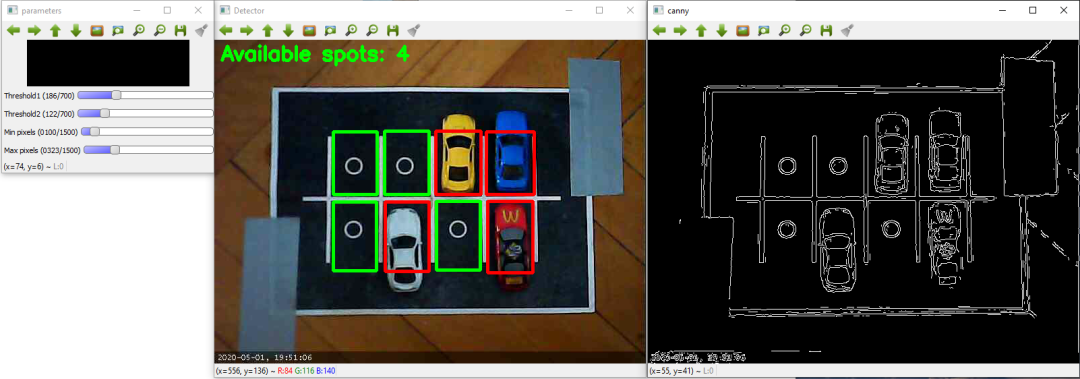Zoom out on the canny edge image
The image size is (1080, 379).
pos(805,30)
